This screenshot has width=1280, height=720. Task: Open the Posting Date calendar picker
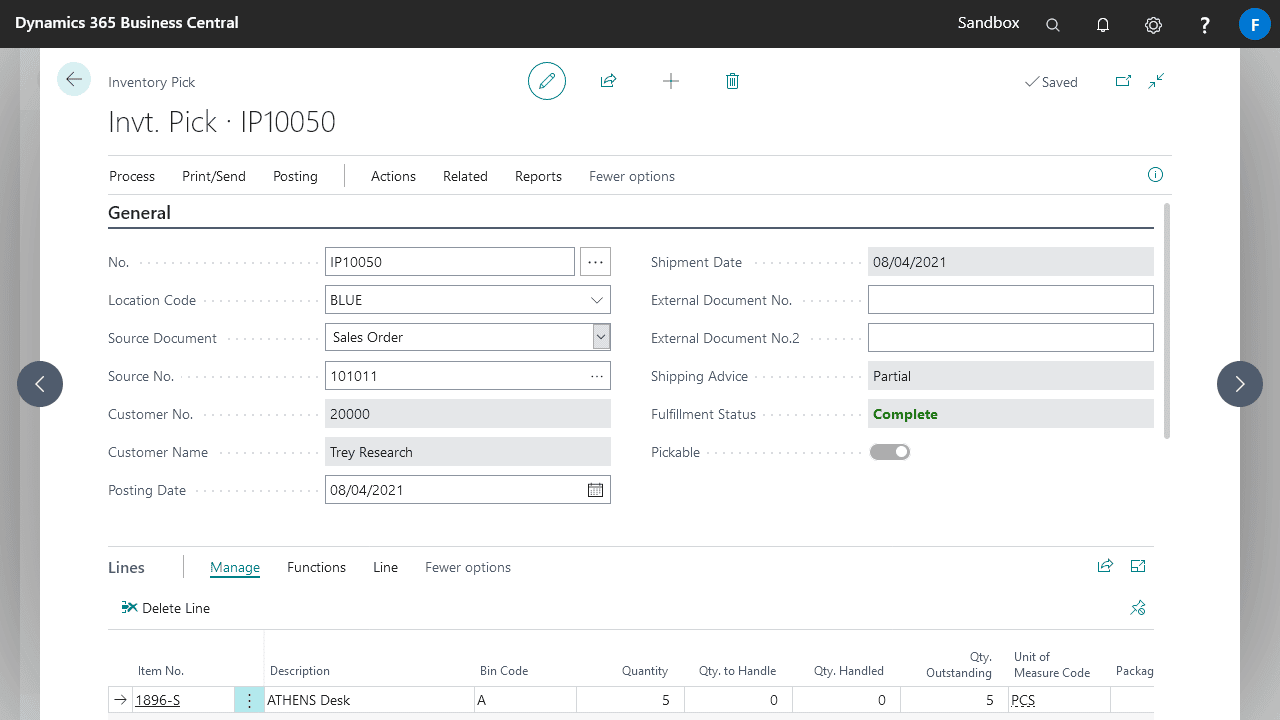pyautogui.click(x=595, y=489)
